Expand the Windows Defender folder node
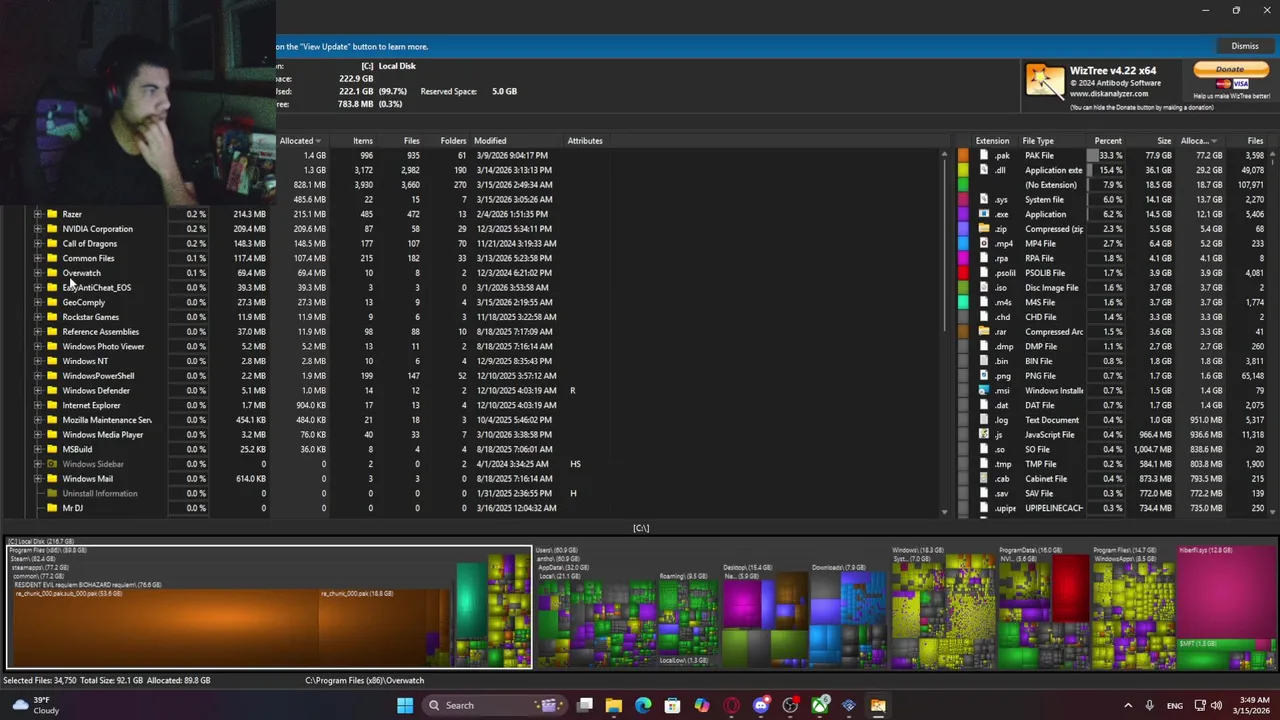This screenshot has height=720, width=1280. pyautogui.click(x=38, y=390)
